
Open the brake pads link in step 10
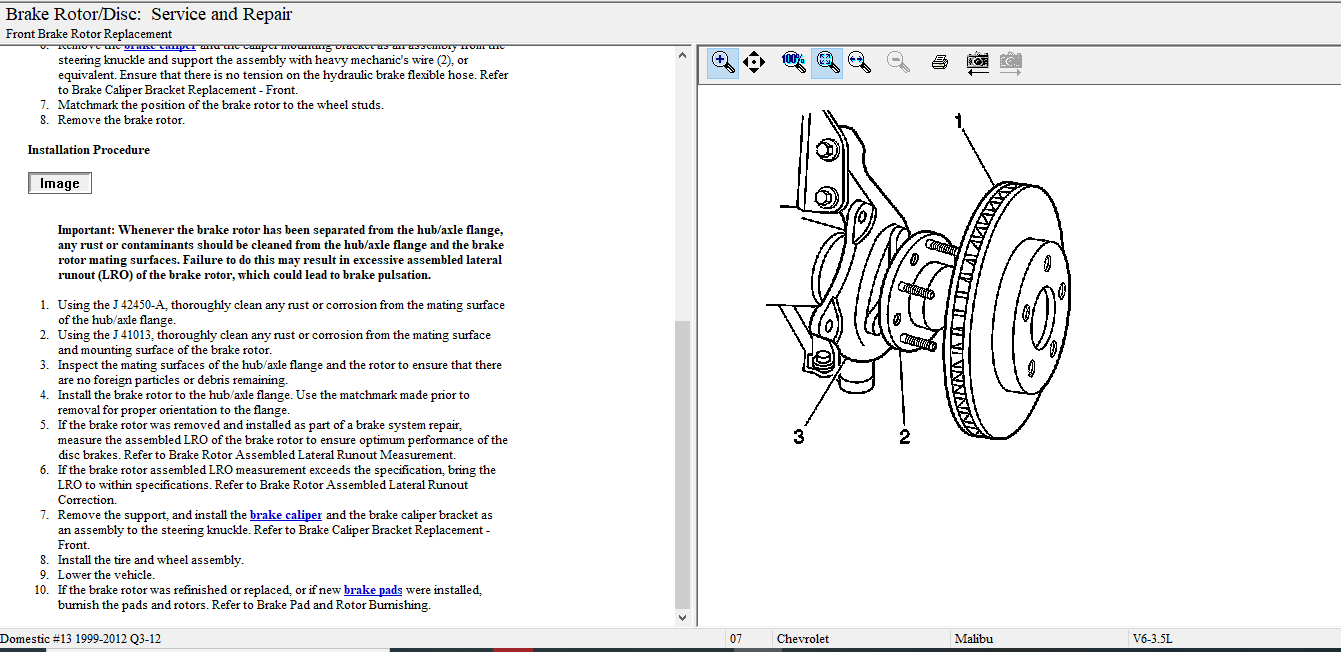point(373,590)
